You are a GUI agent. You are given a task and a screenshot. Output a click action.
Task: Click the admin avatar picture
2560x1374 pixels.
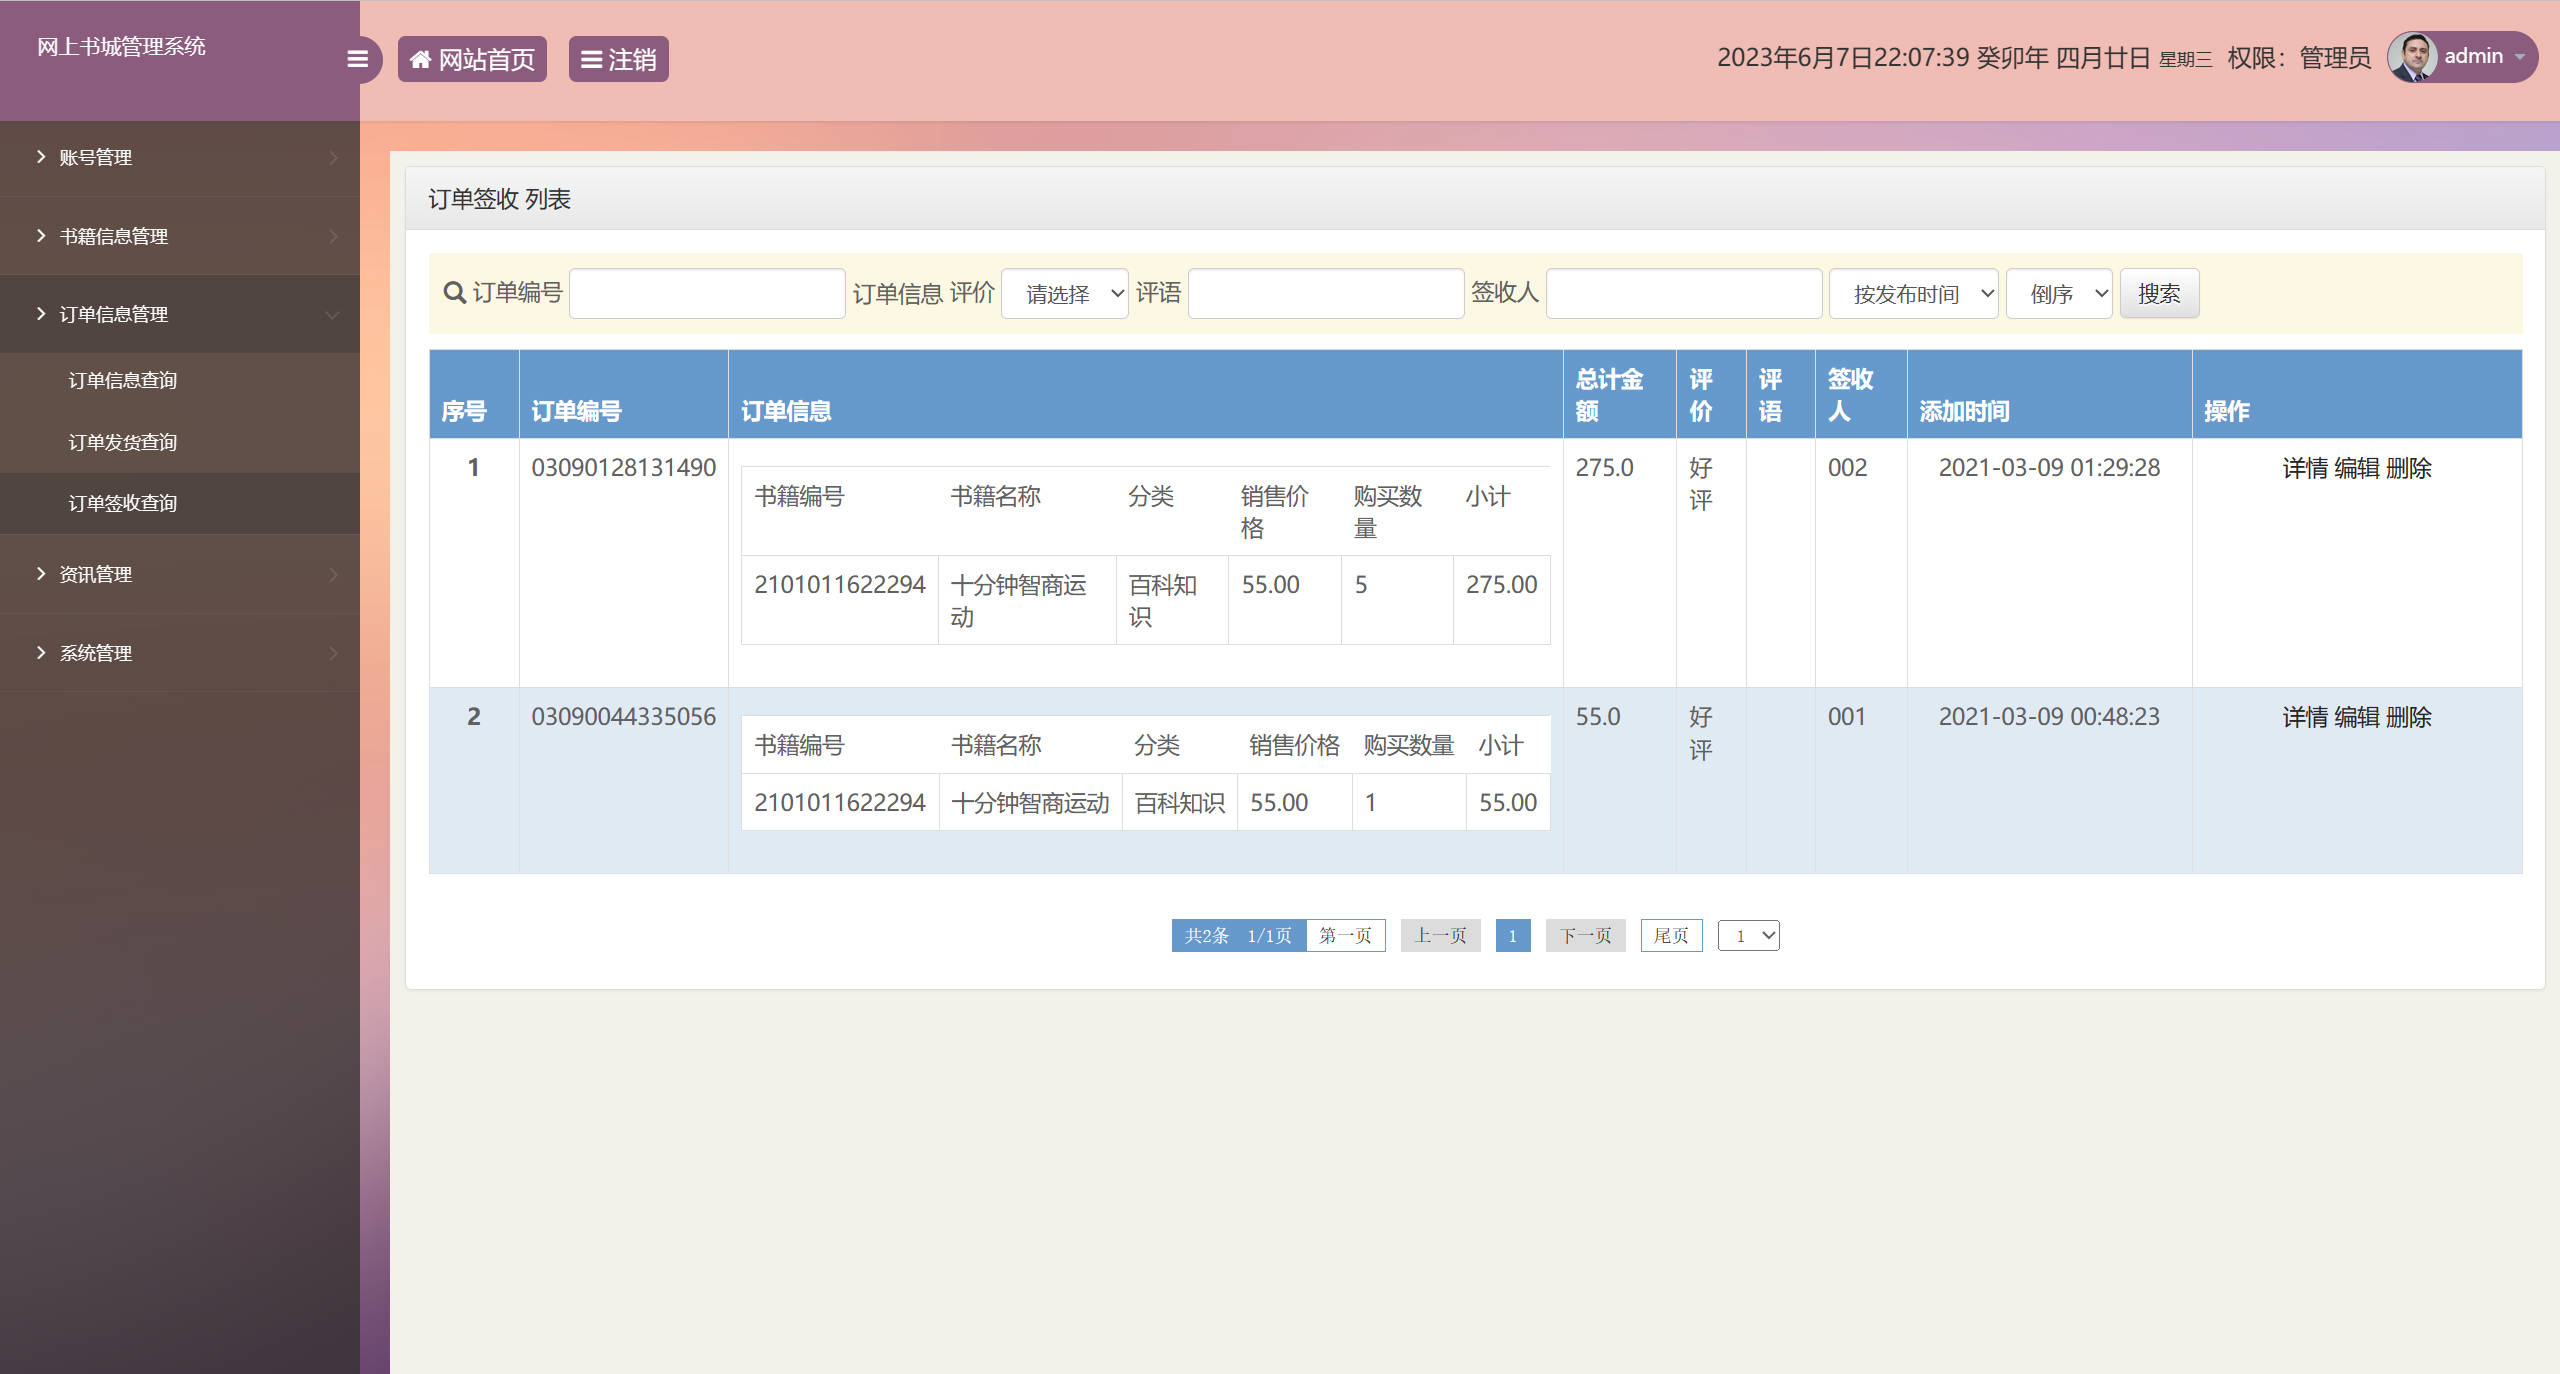click(2414, 56)
